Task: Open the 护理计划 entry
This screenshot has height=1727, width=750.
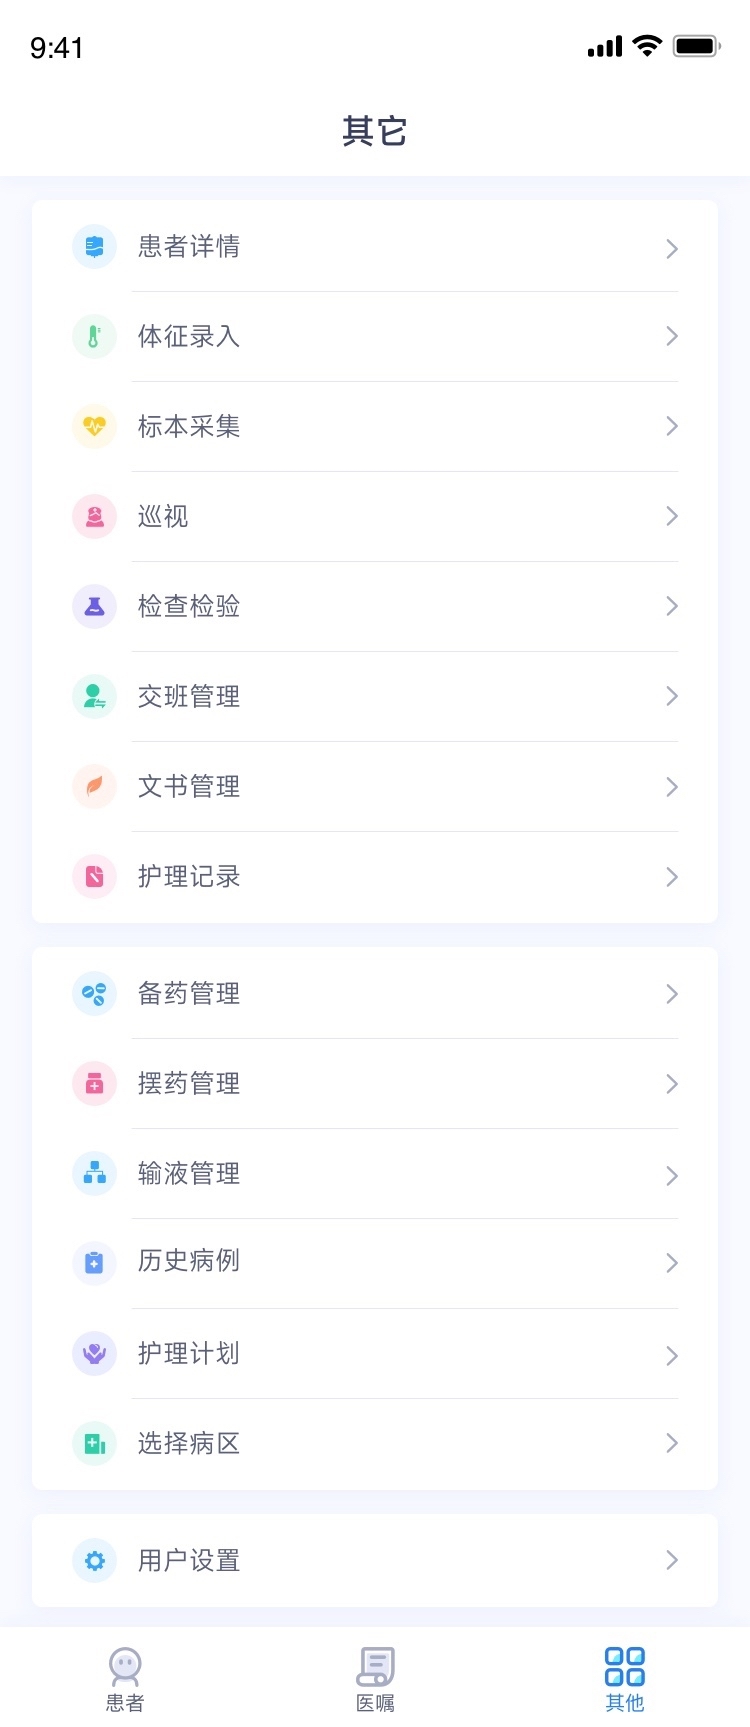Action: pyautogui.click(x=375, y=1354)
